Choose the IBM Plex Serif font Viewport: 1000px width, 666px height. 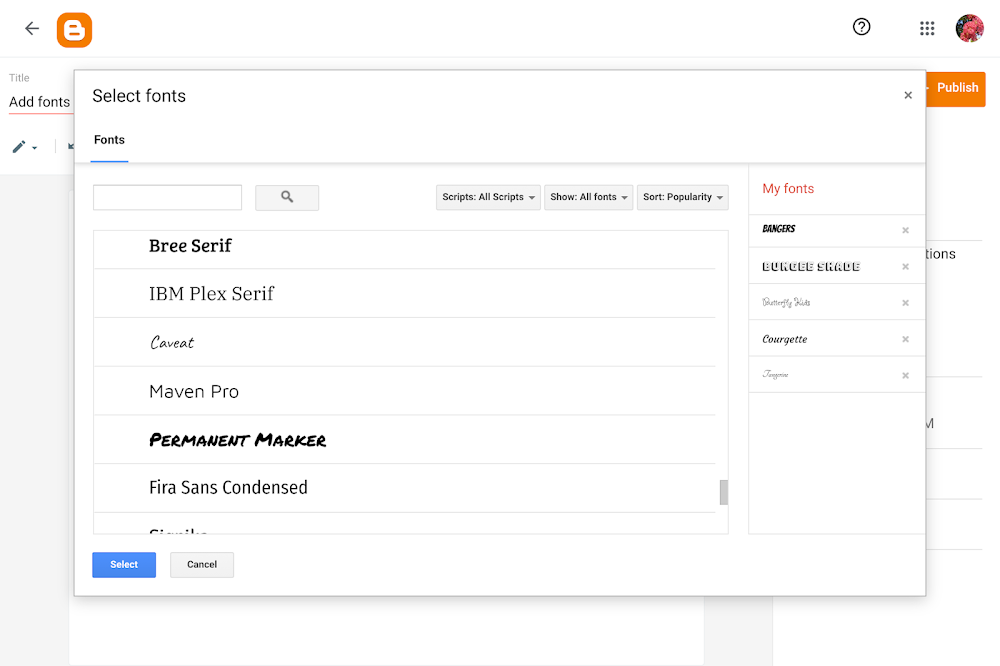[x=404, y=293]
